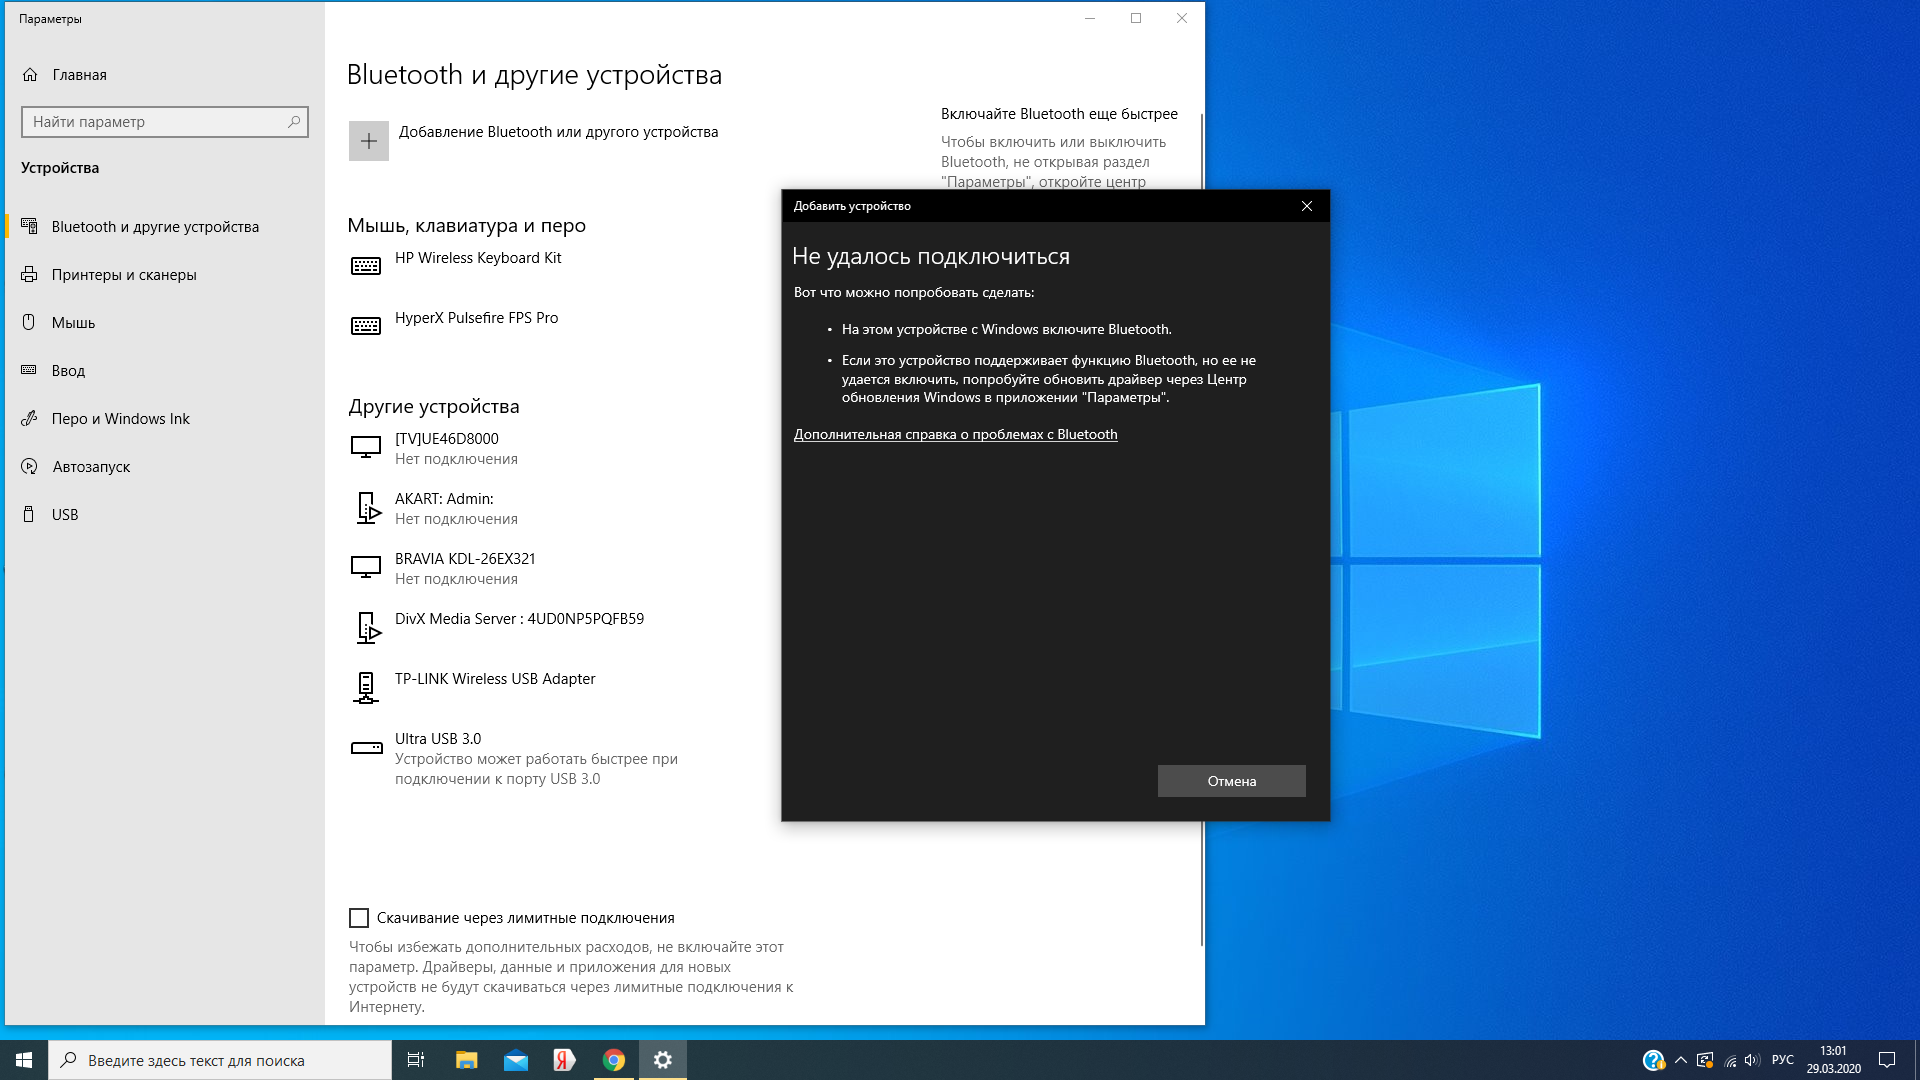Viewport: 1920px width, 1080px height.
Task: Click the pen icon beside Перо и Windows Ink
Action: click(29, 418)
